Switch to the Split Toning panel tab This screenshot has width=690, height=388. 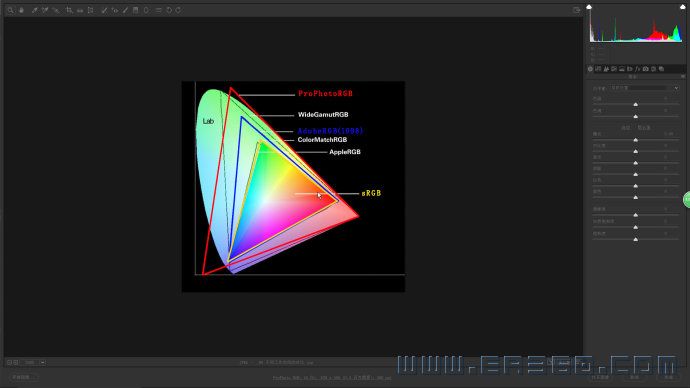(622, 69)
